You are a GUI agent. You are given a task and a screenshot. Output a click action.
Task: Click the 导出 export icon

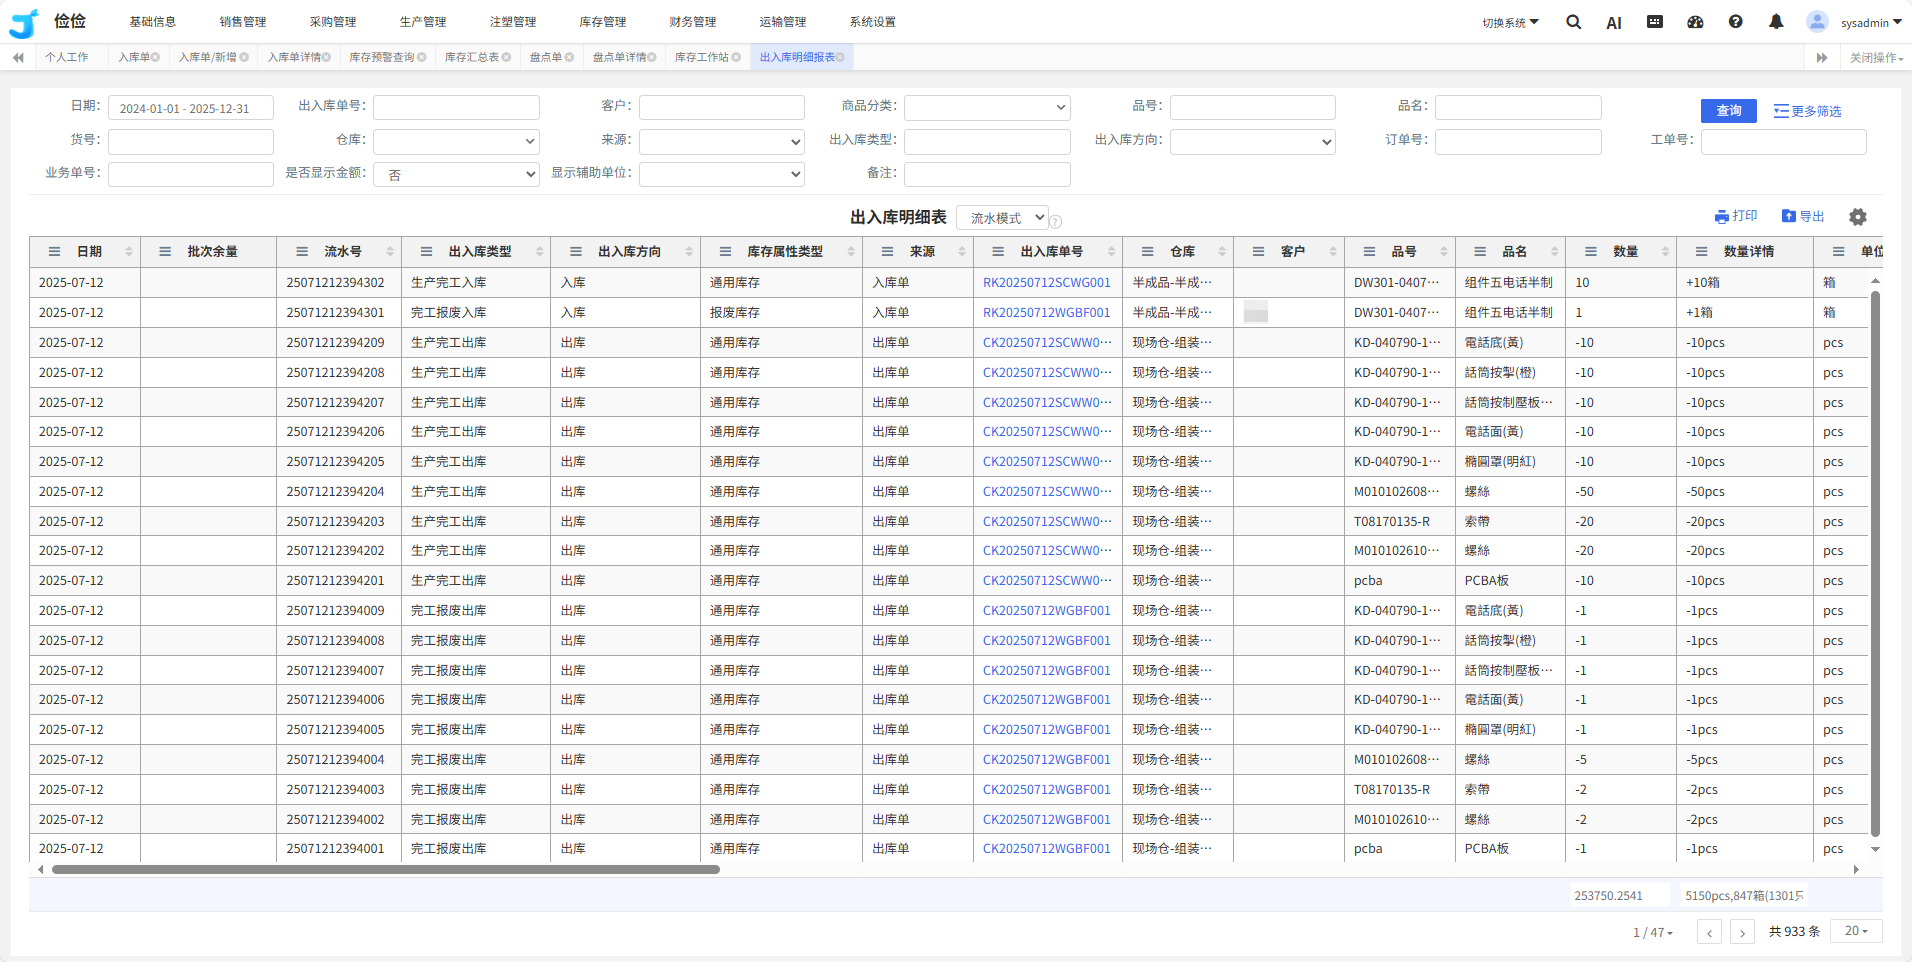tap(1788, 217)
